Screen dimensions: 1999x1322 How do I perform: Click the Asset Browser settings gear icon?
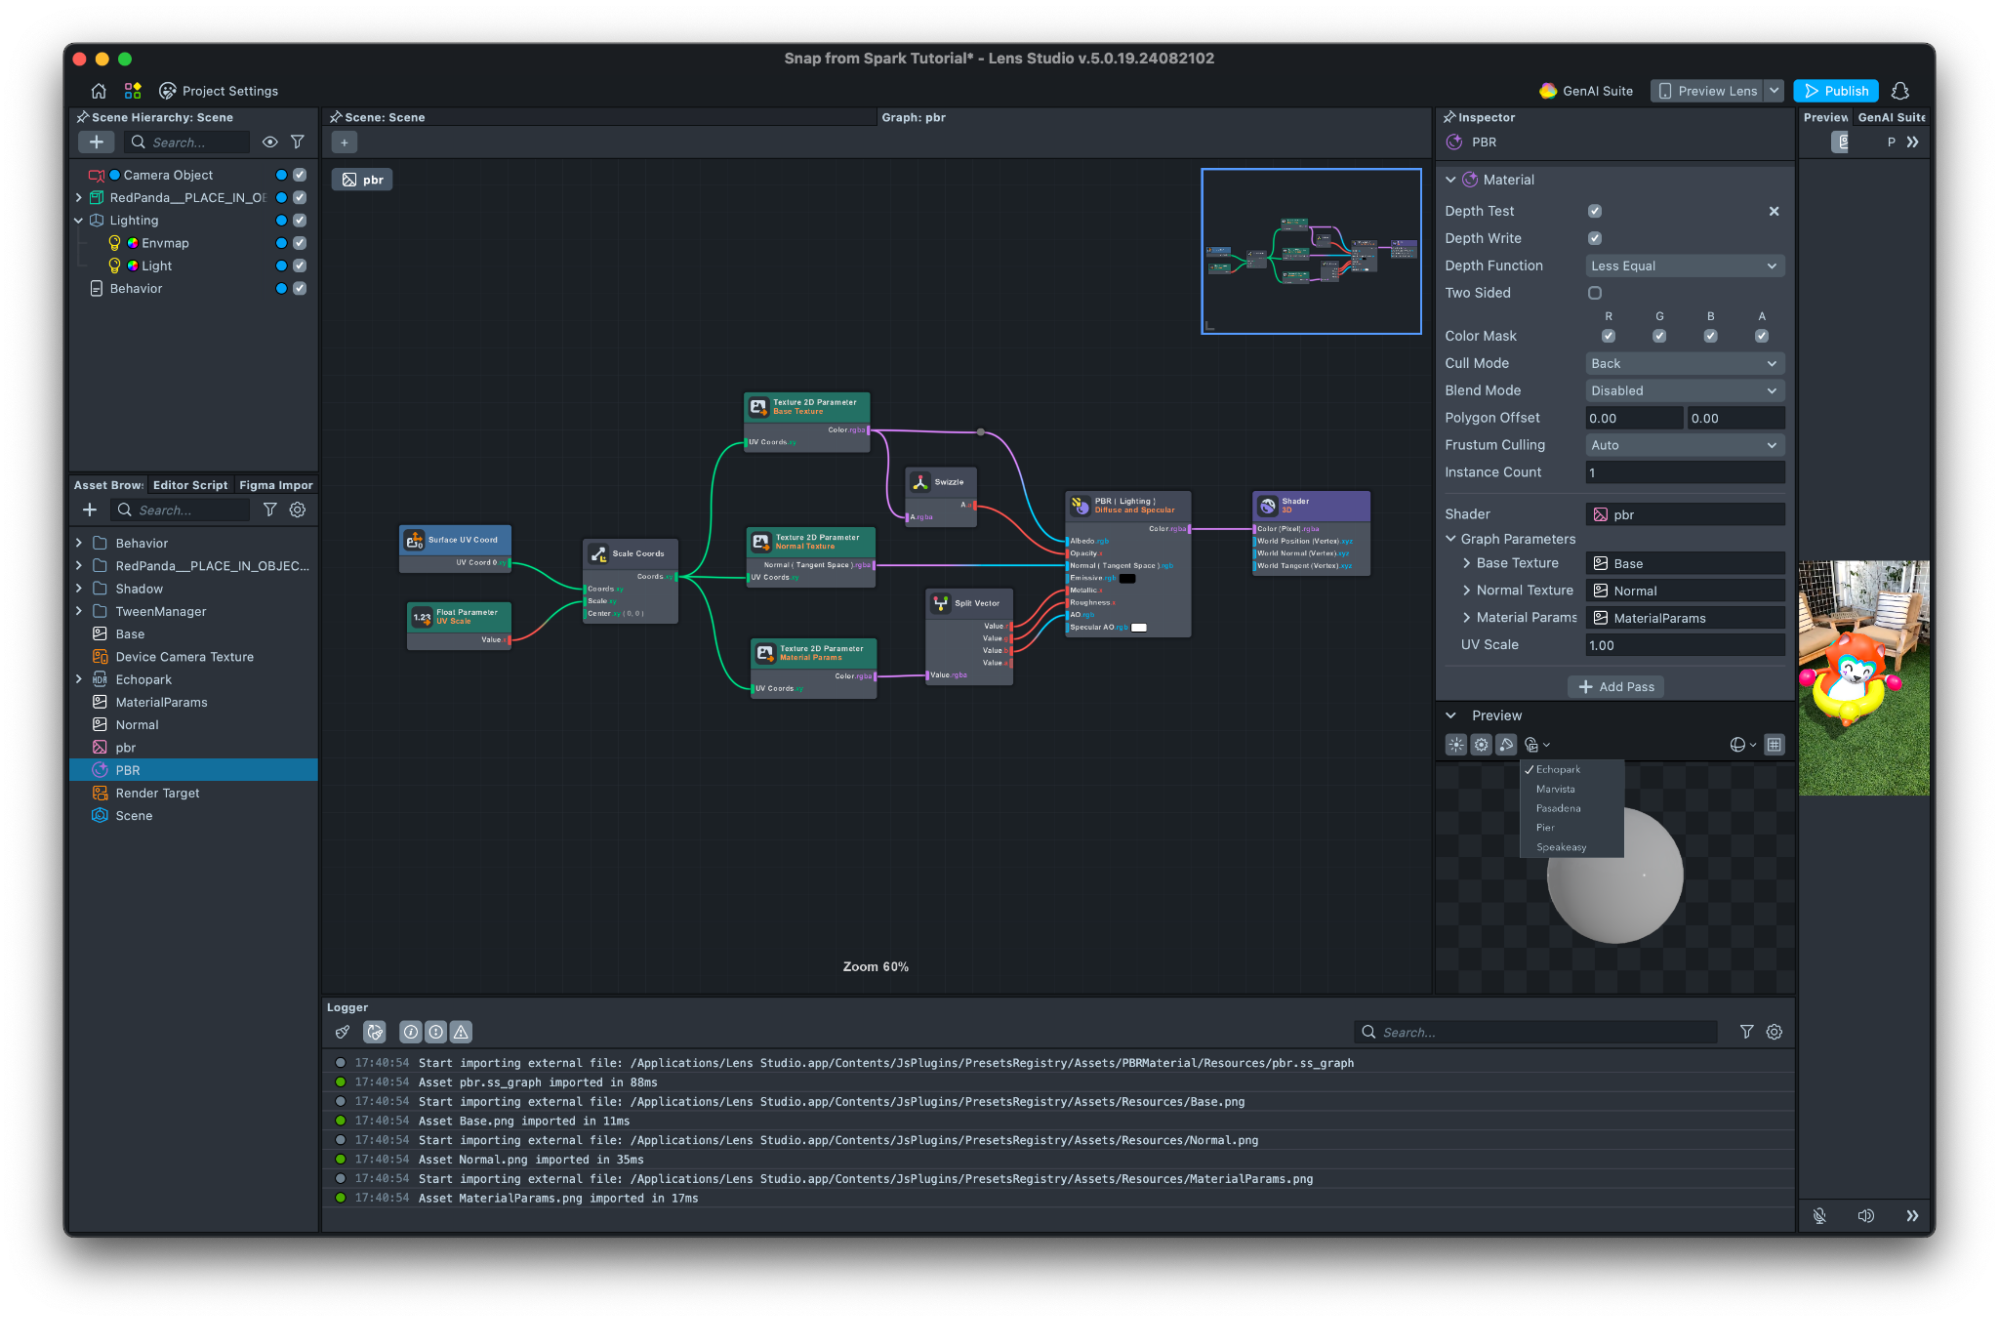tap(297, 510)
